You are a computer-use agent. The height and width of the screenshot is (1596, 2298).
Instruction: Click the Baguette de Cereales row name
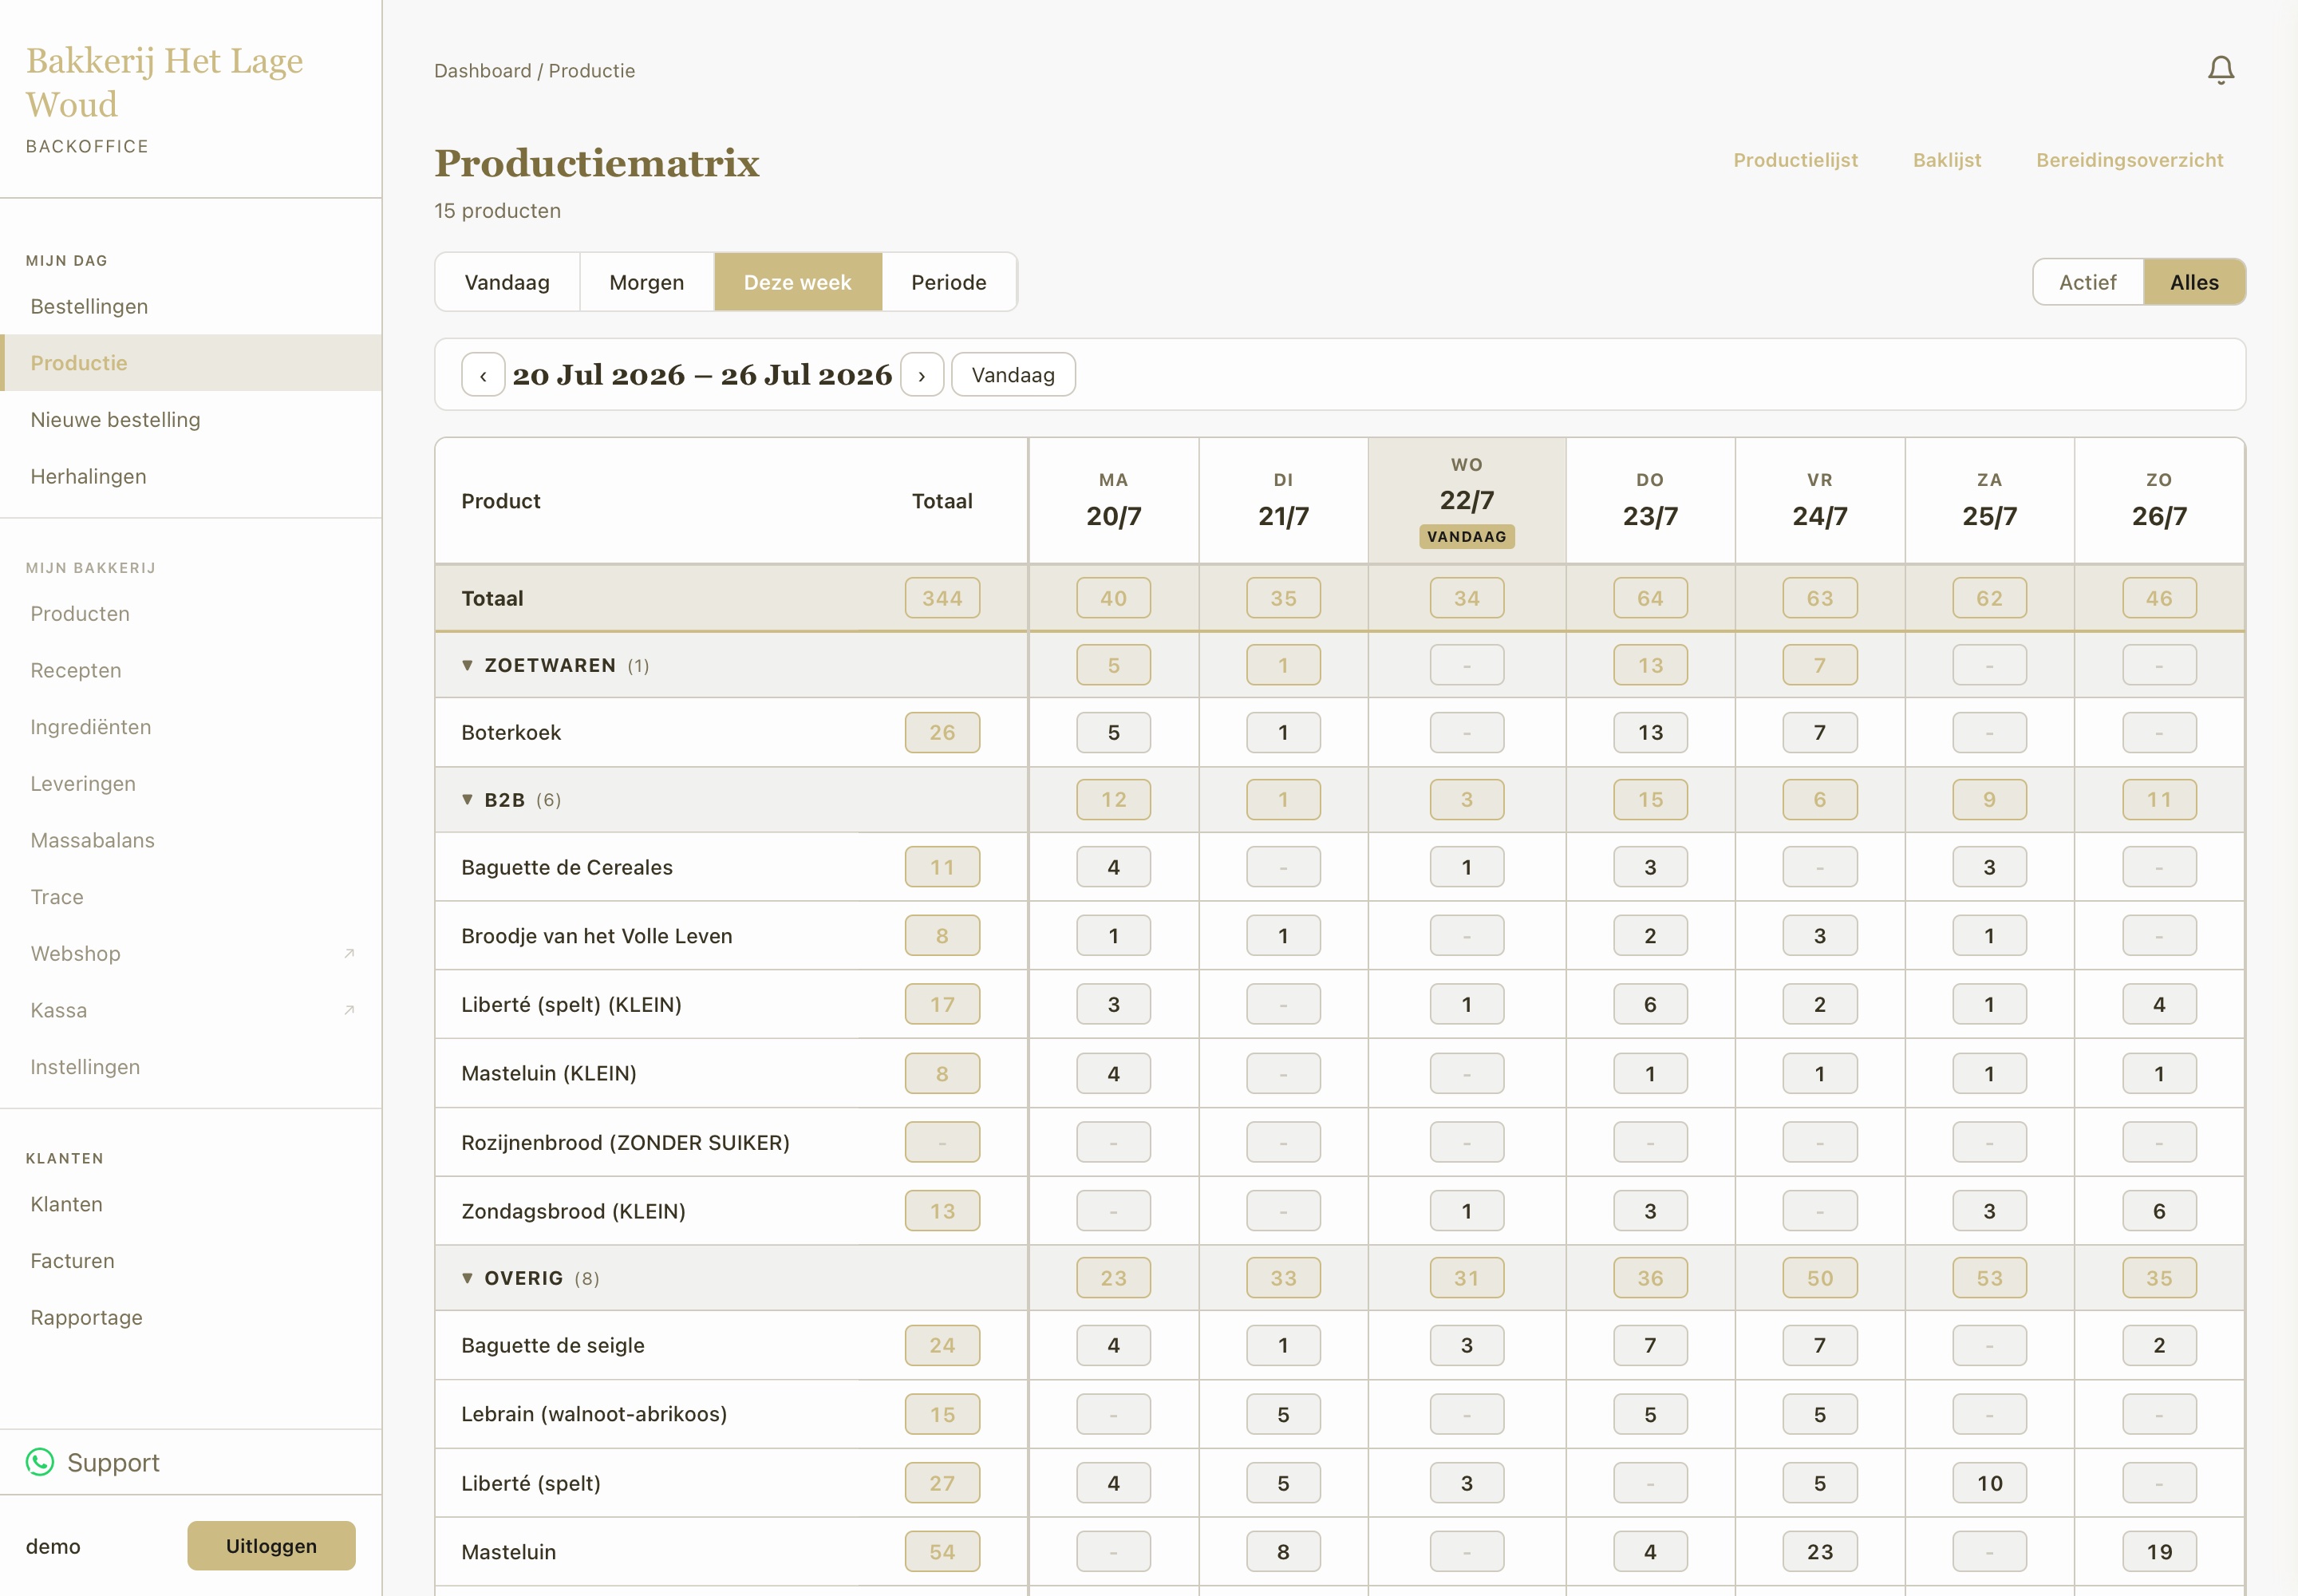point(567,867)
